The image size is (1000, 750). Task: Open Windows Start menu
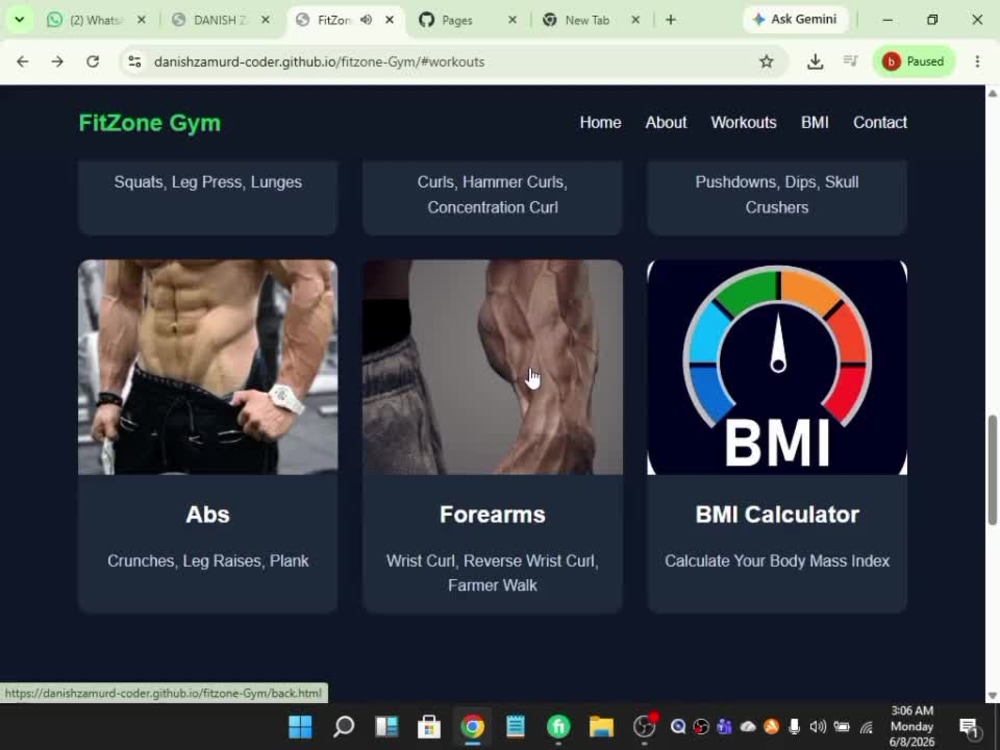[300, 726]
